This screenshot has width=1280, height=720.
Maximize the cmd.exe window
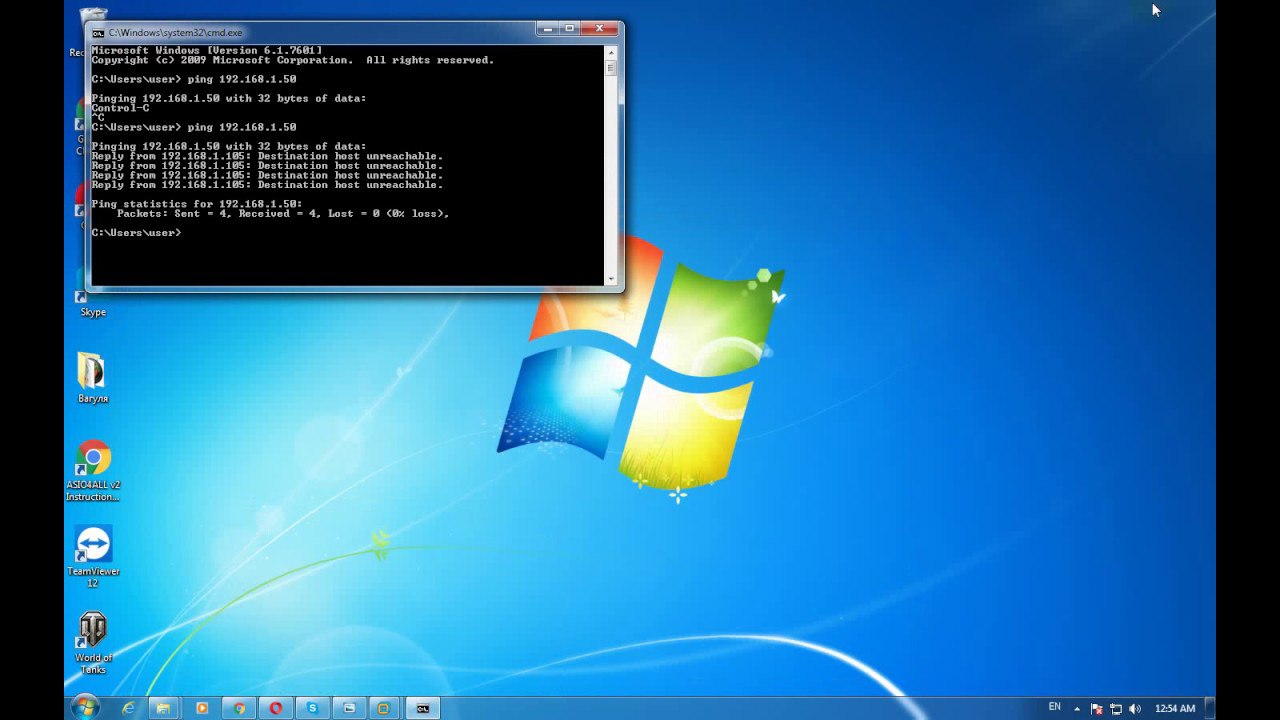[572, 29]
